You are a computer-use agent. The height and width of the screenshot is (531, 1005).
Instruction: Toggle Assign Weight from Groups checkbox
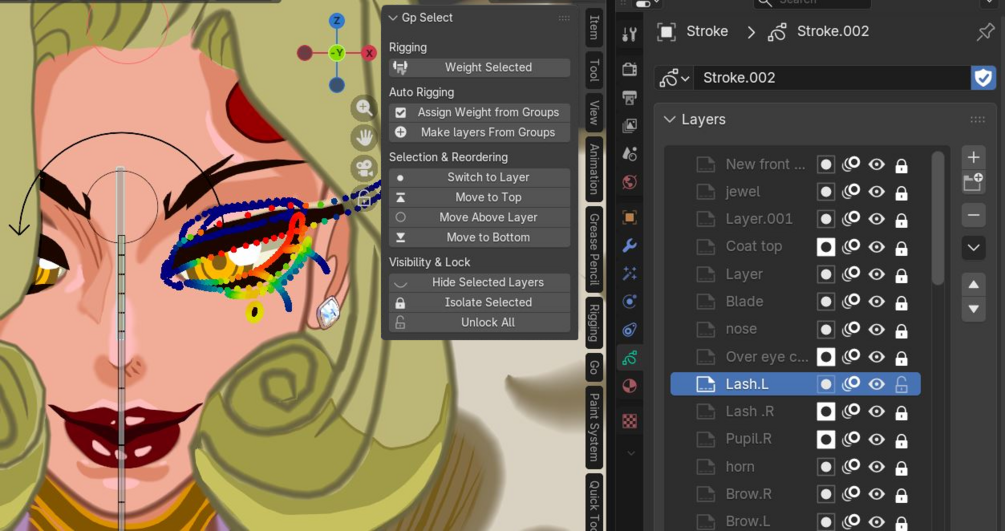point(401,112)
